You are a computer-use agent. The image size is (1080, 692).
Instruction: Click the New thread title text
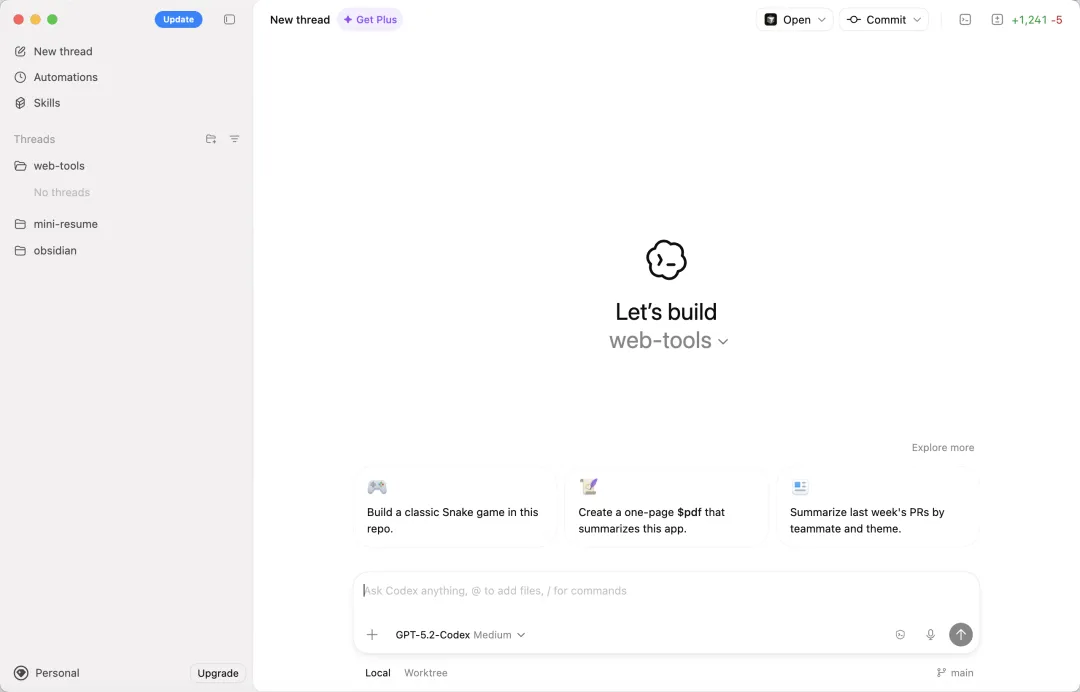point(300,20)
